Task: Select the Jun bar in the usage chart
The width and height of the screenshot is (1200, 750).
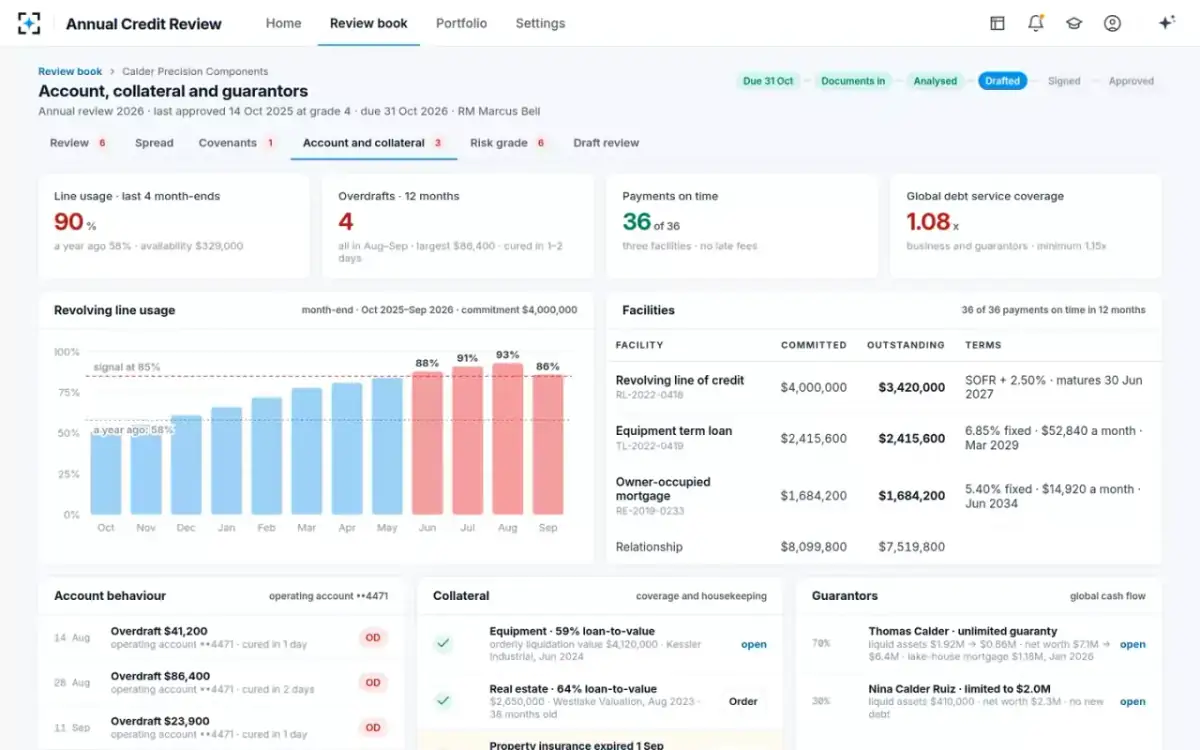Action: (x=427, y=443)
